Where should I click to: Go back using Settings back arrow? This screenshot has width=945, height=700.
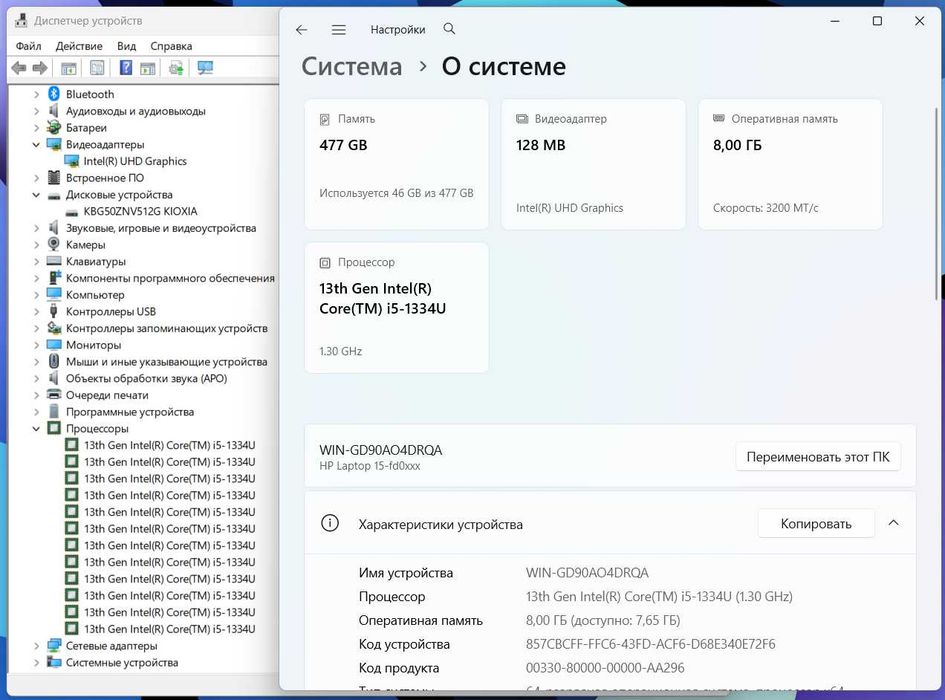coord(301,30)
